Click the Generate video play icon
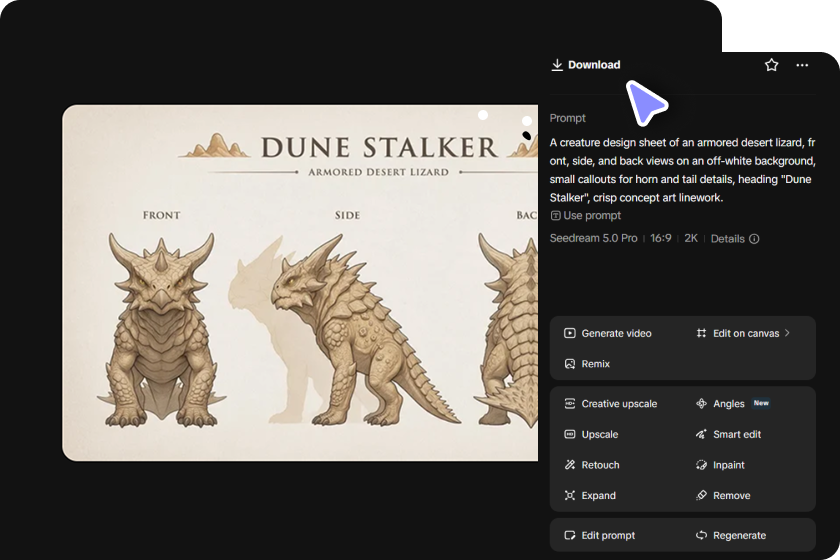The image size is (840, 560). [569, 333]
